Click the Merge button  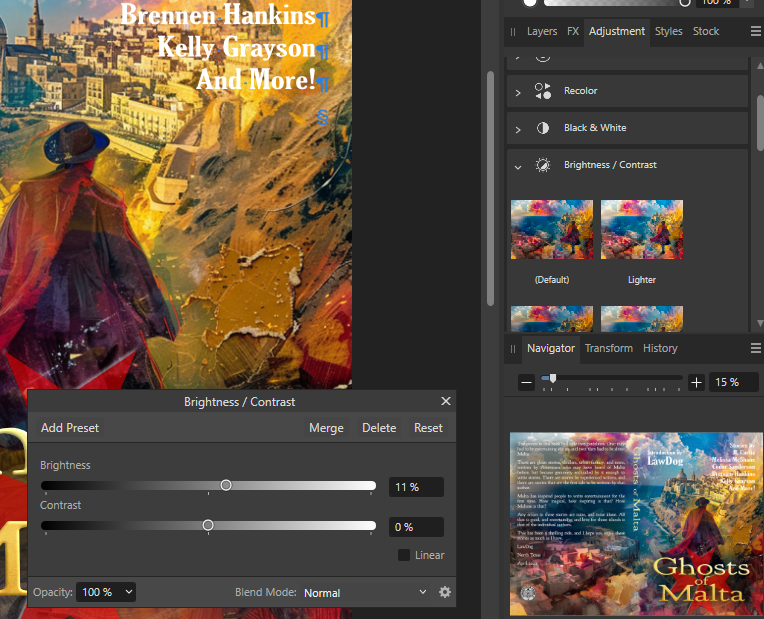click(x=326, y=428)
